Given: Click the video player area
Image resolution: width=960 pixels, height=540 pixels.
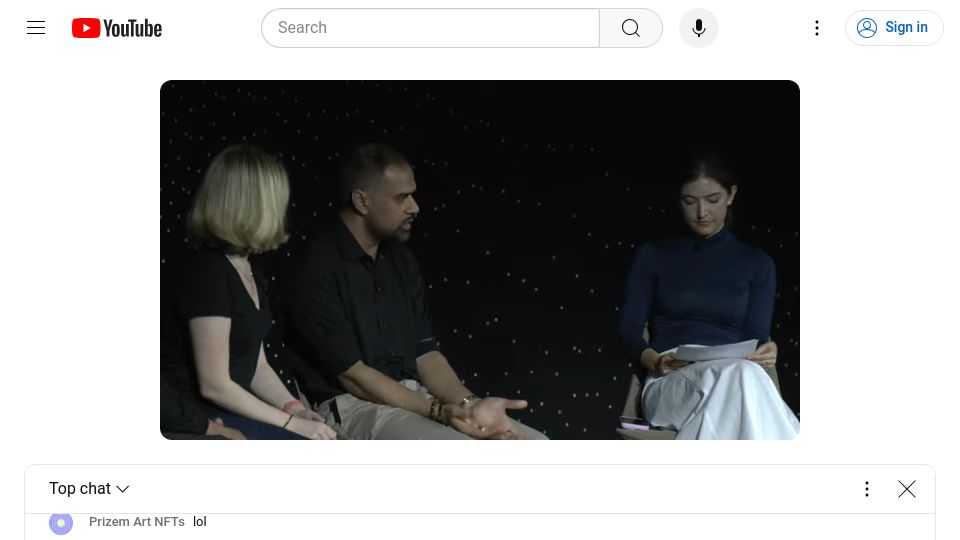Looking at the screenshot, I should (480, 260).
